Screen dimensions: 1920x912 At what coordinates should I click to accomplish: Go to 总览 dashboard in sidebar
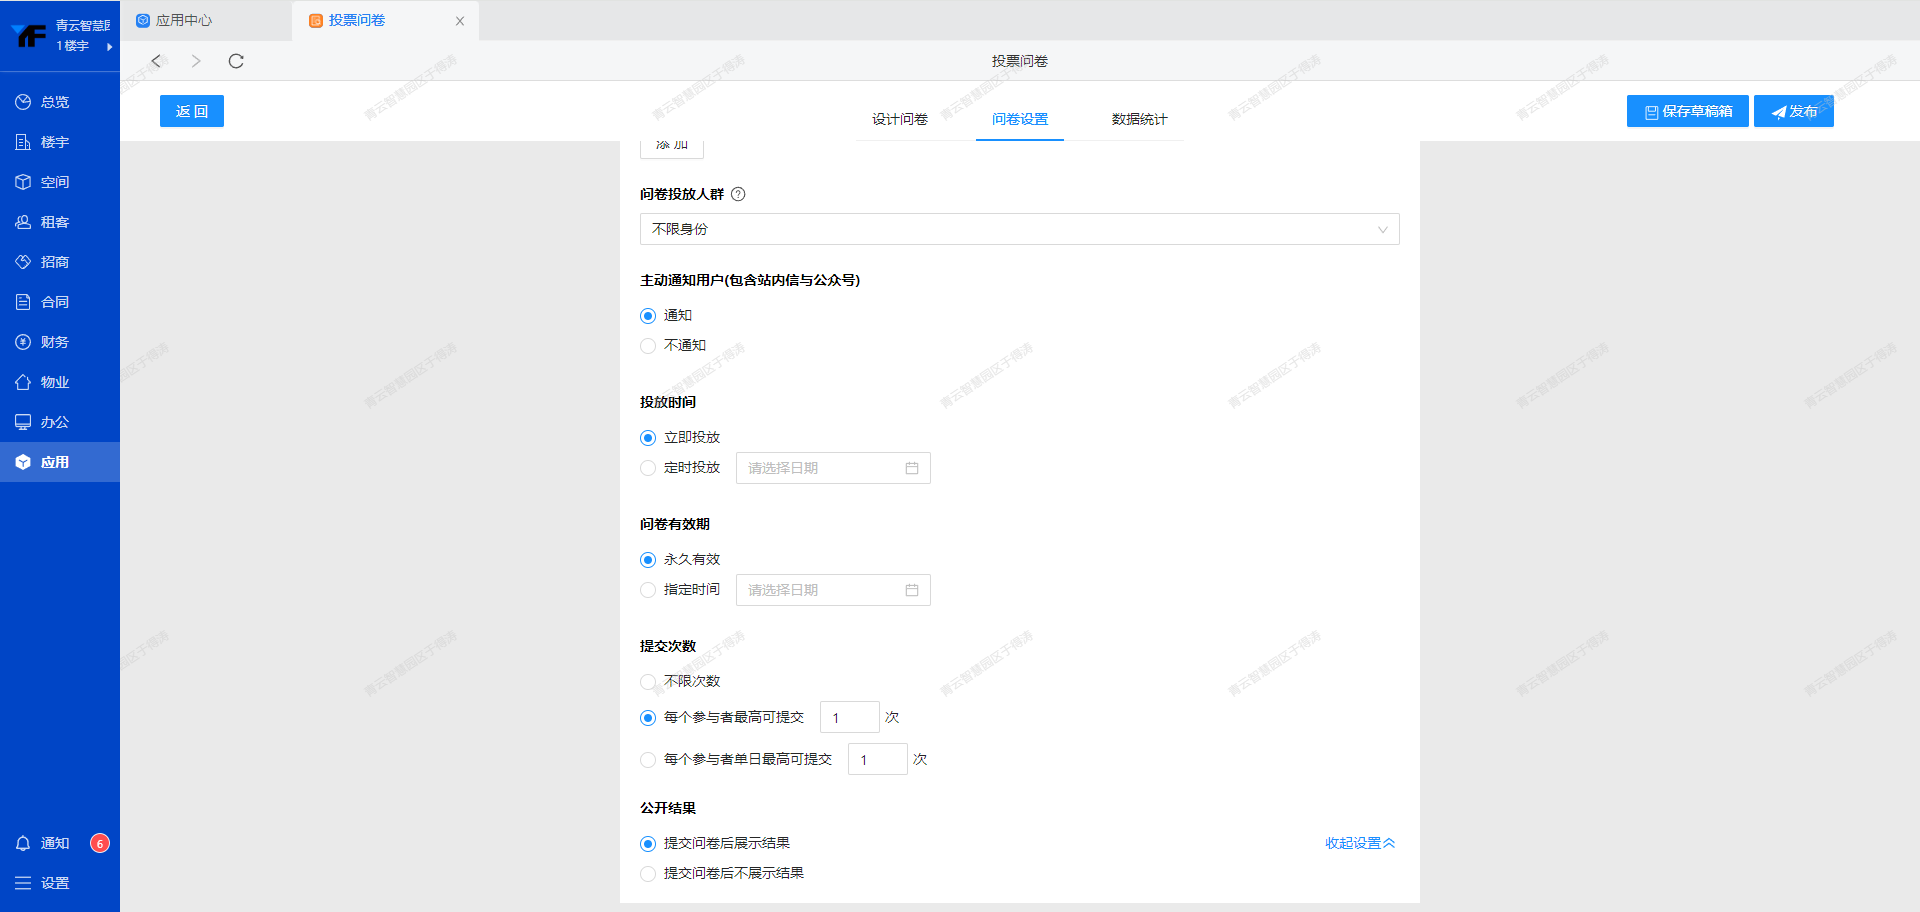[54, 102]
